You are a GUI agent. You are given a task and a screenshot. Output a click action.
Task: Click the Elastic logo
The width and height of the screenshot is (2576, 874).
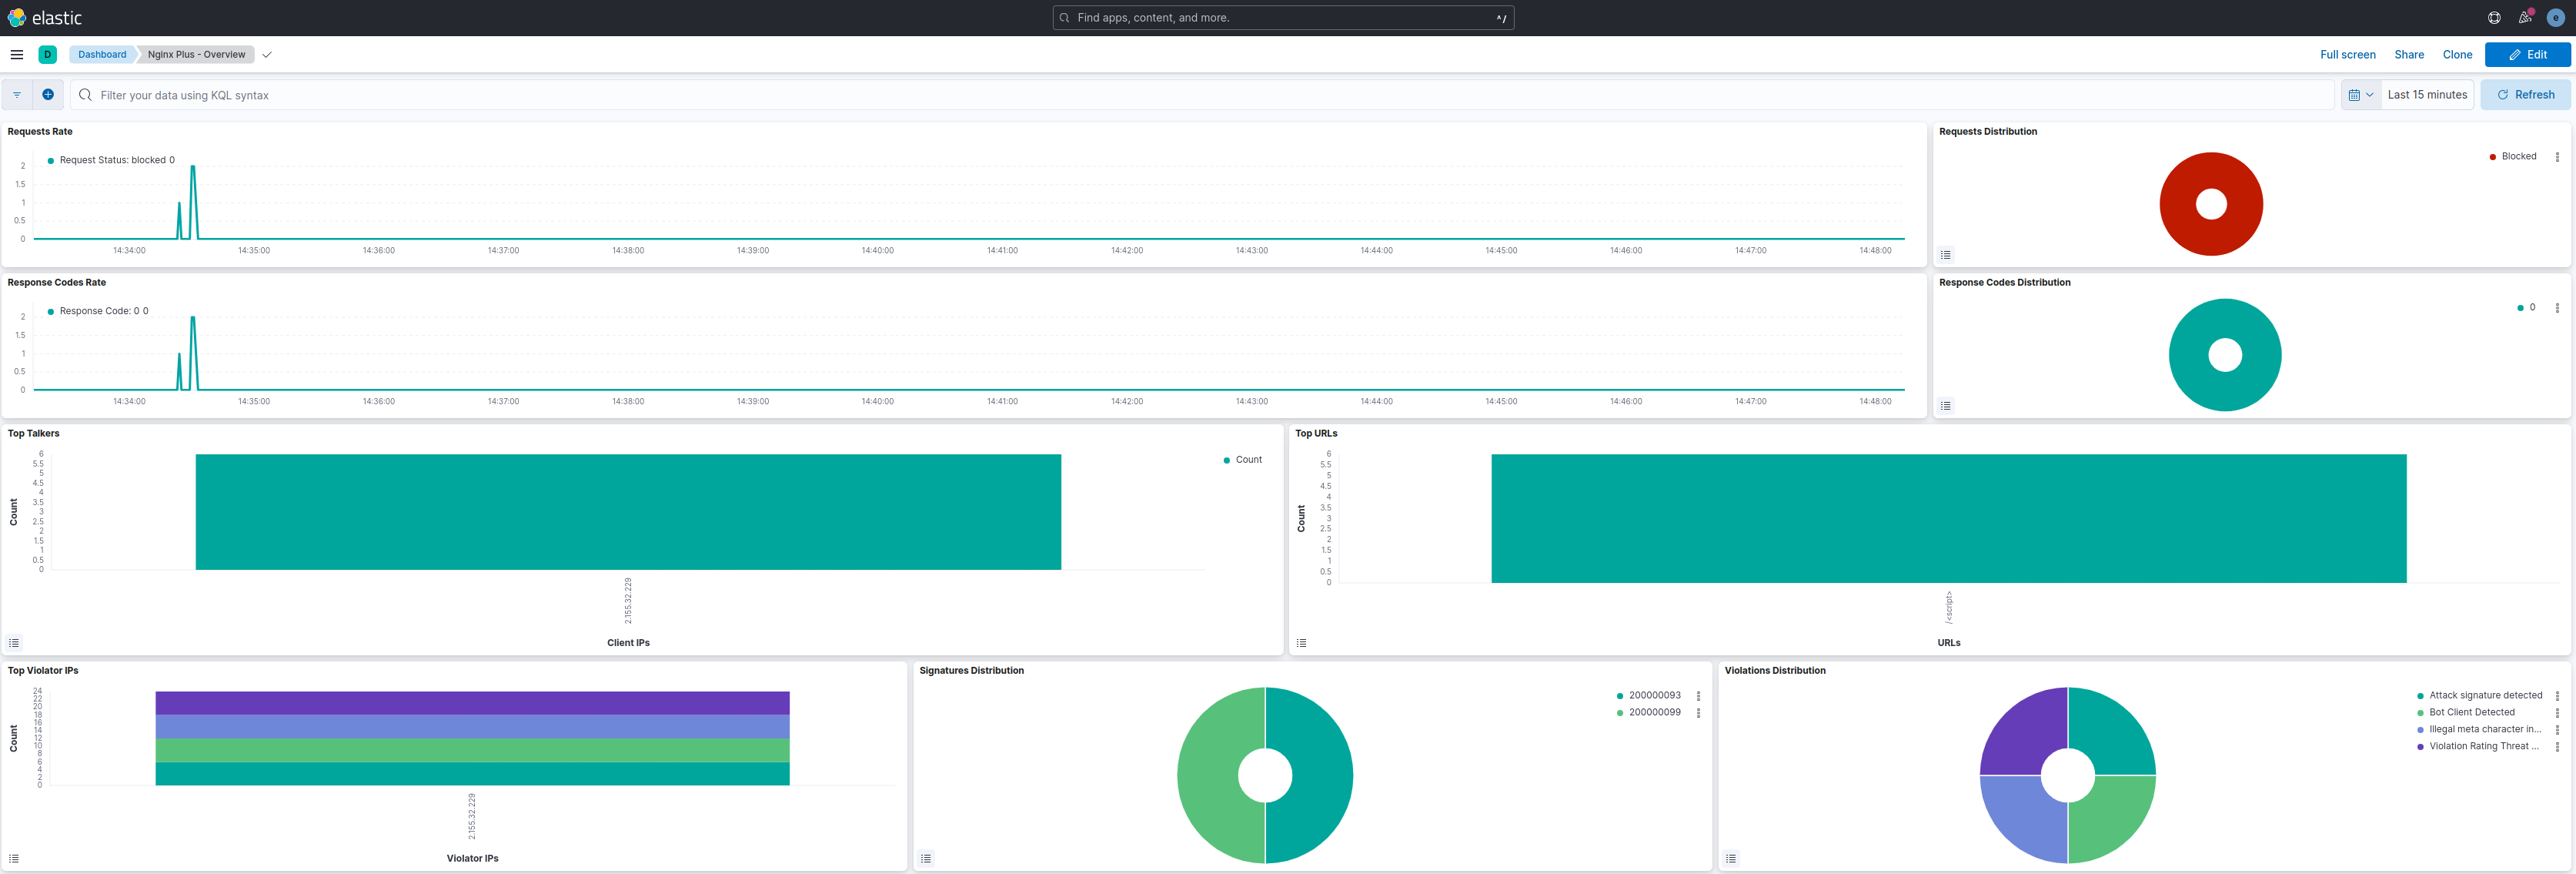44,18
